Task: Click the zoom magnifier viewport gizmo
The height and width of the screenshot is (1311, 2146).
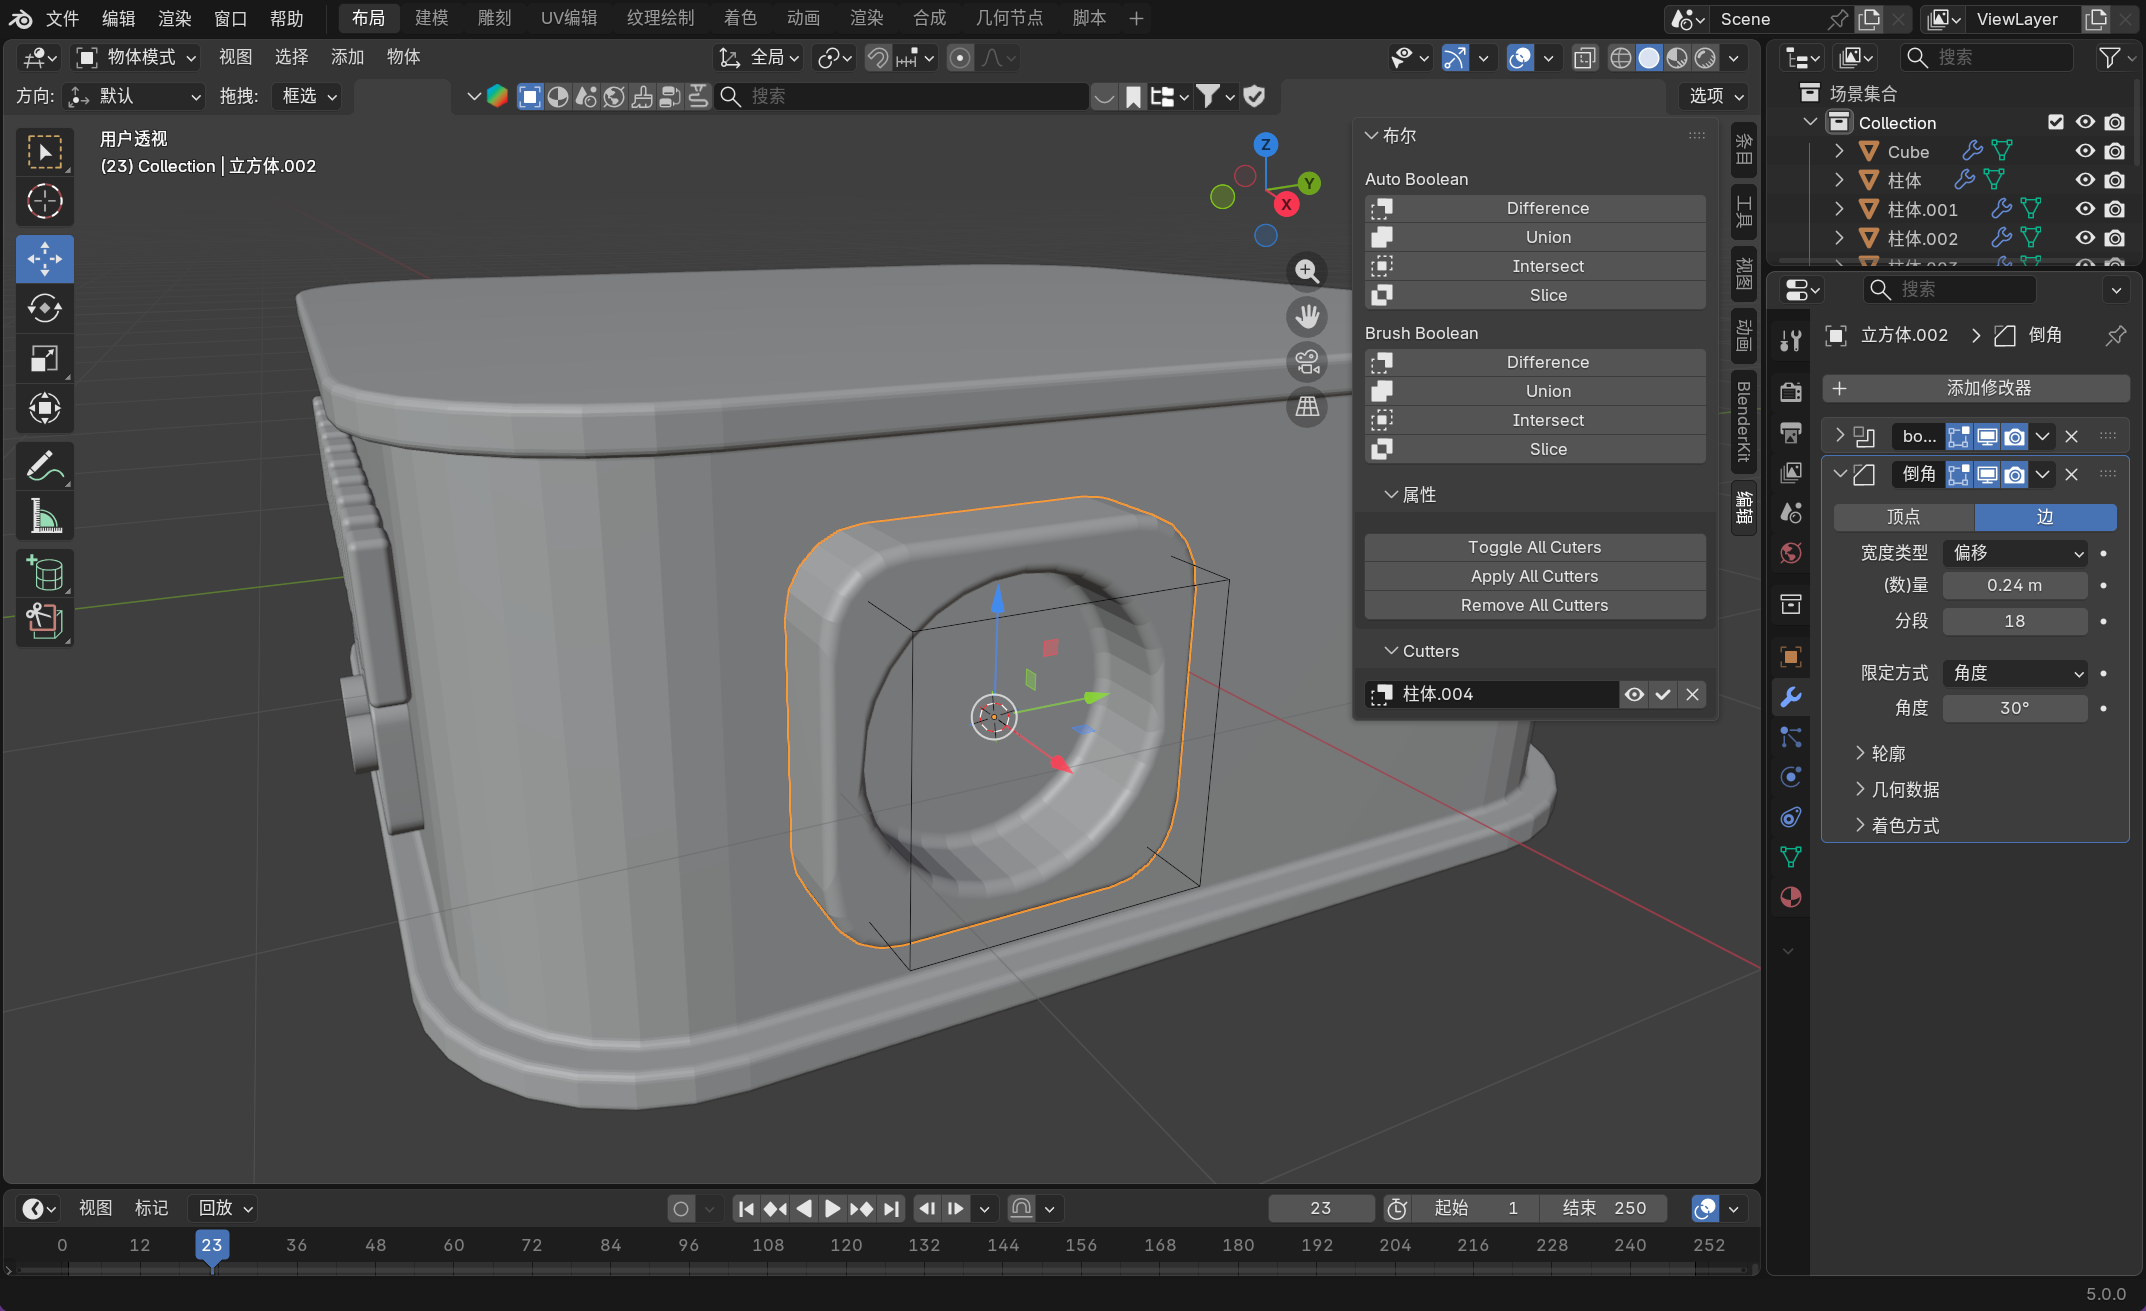Action: pos(1307,271)
